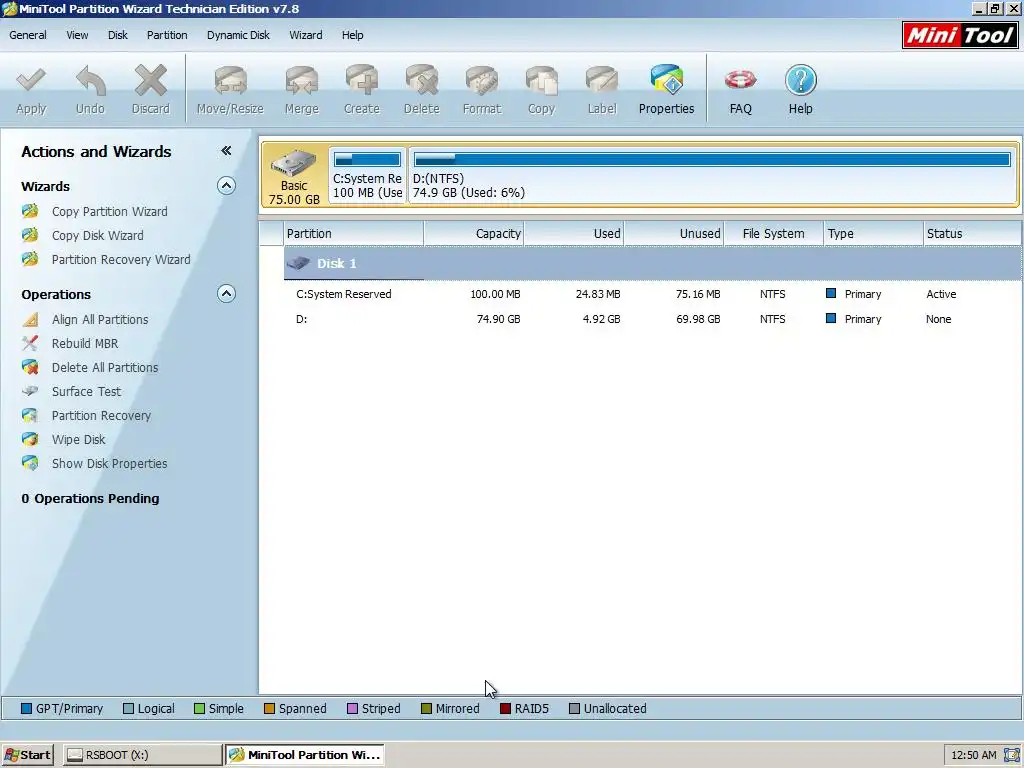
Task: Sort by the Unused column header
Action: click(673, 234)
